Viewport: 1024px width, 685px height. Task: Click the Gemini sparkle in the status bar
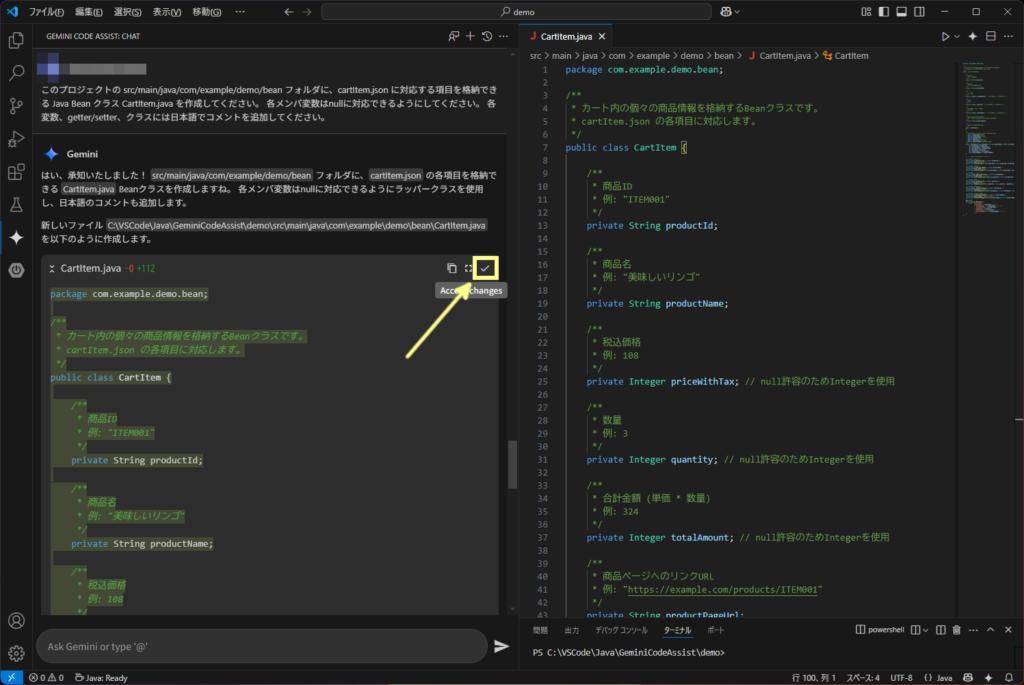(988, 678)
